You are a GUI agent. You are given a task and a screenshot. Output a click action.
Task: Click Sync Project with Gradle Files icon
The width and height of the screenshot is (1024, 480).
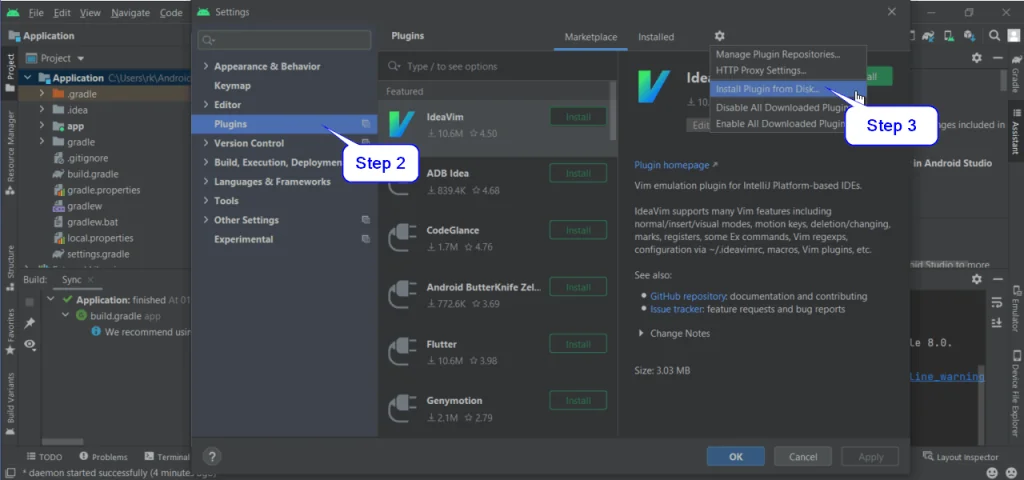[x=928, y=36]
